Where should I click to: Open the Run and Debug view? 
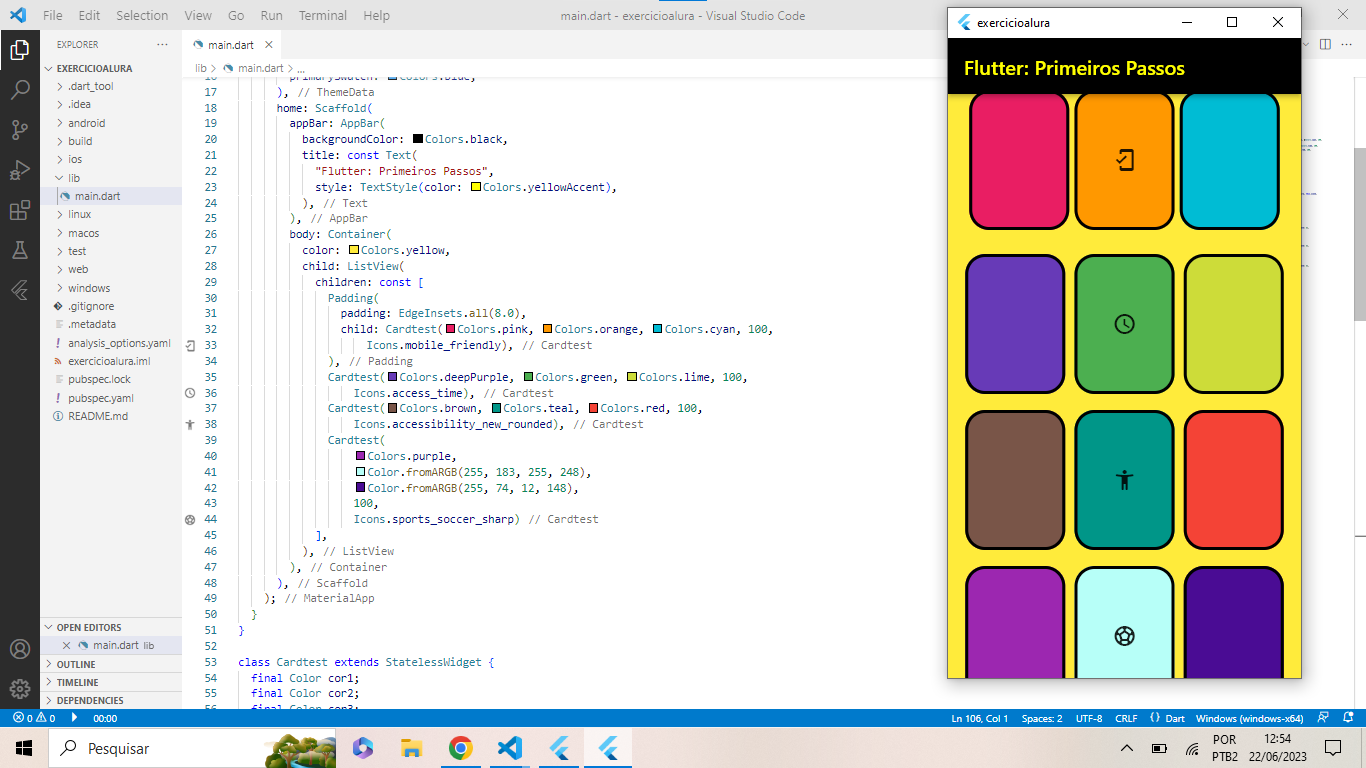tap(20, 170)
